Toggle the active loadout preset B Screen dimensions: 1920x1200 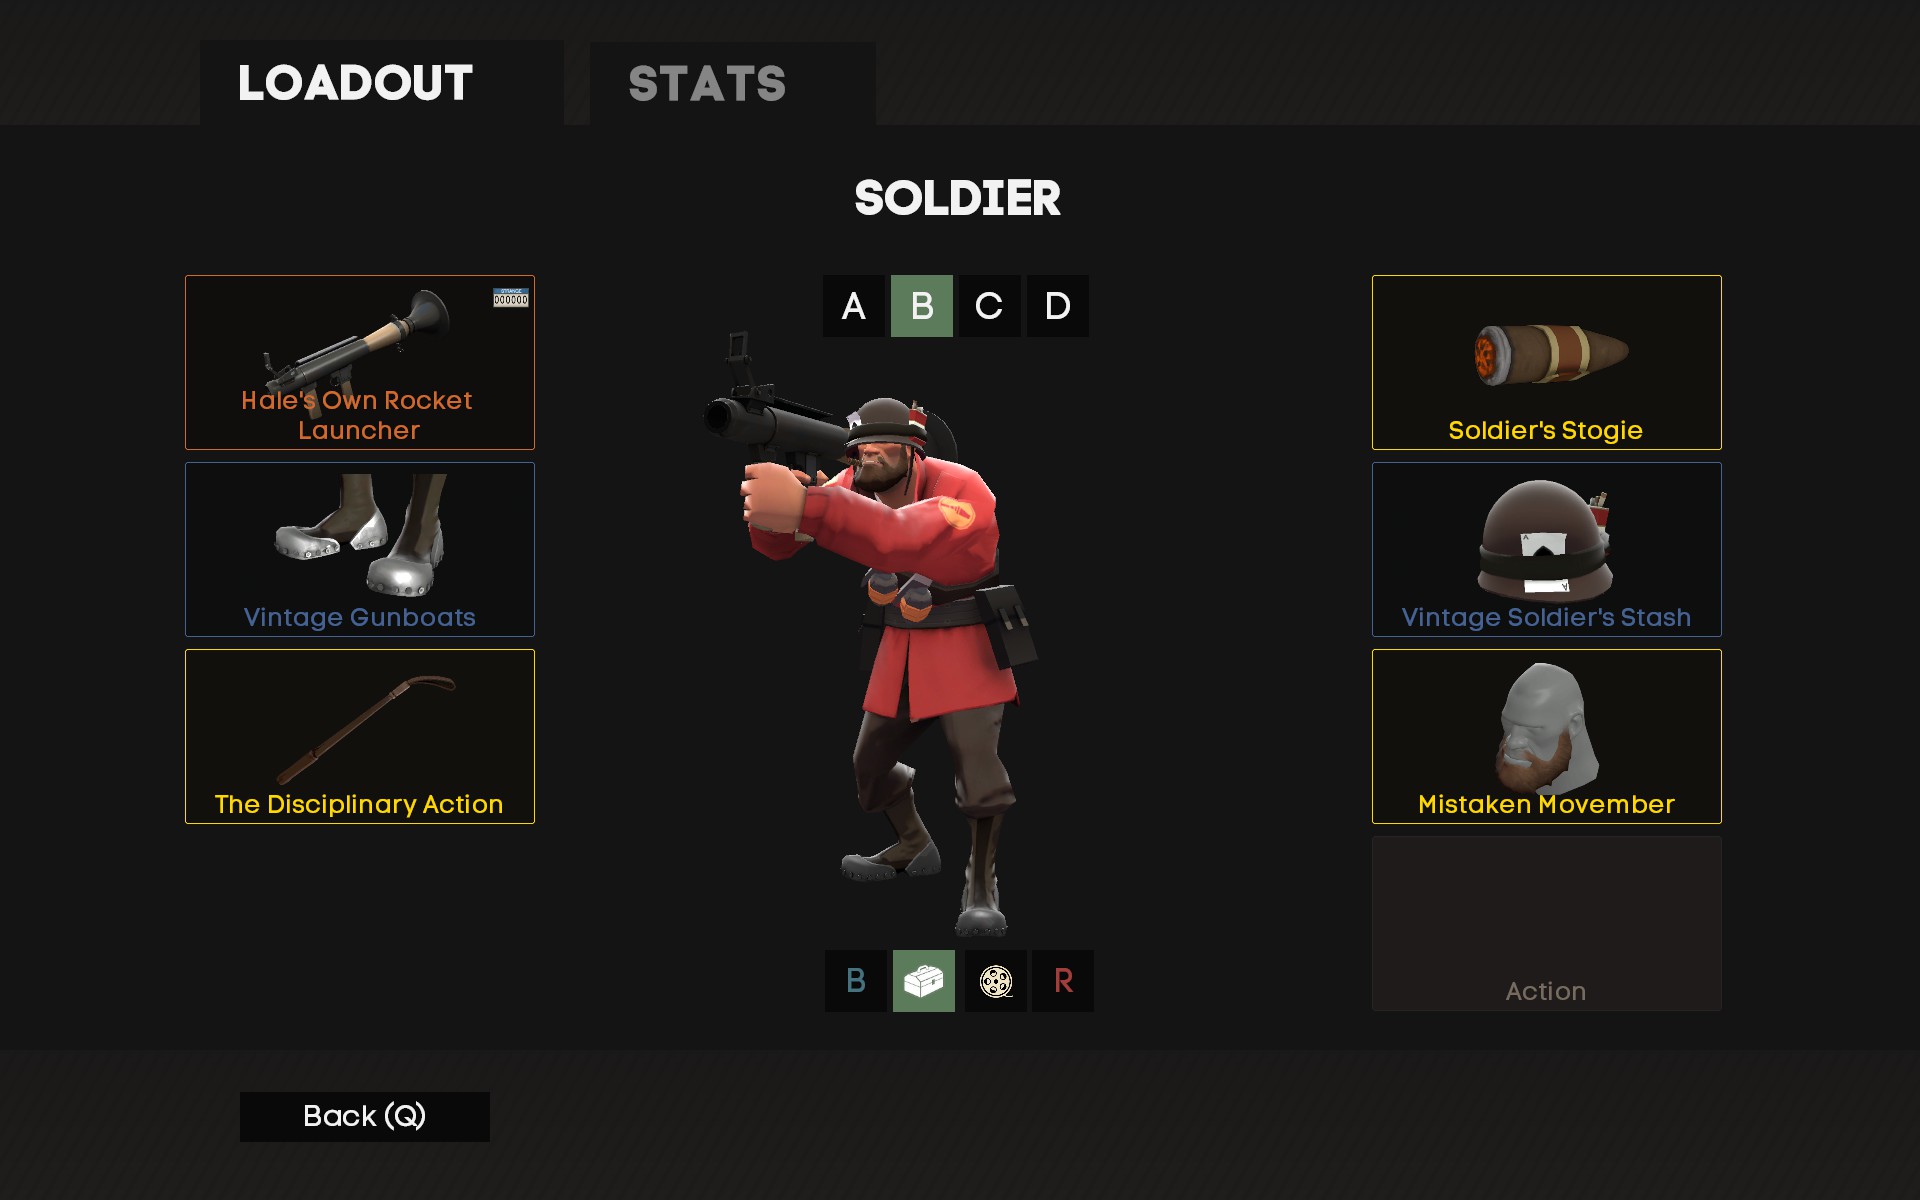922,306
